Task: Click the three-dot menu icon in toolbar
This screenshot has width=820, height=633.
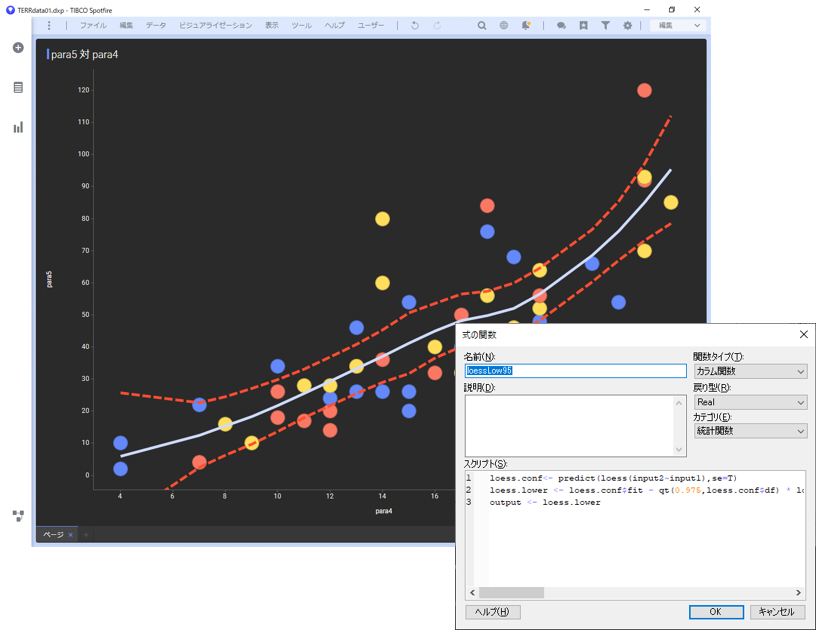Action: pos(49,25)
